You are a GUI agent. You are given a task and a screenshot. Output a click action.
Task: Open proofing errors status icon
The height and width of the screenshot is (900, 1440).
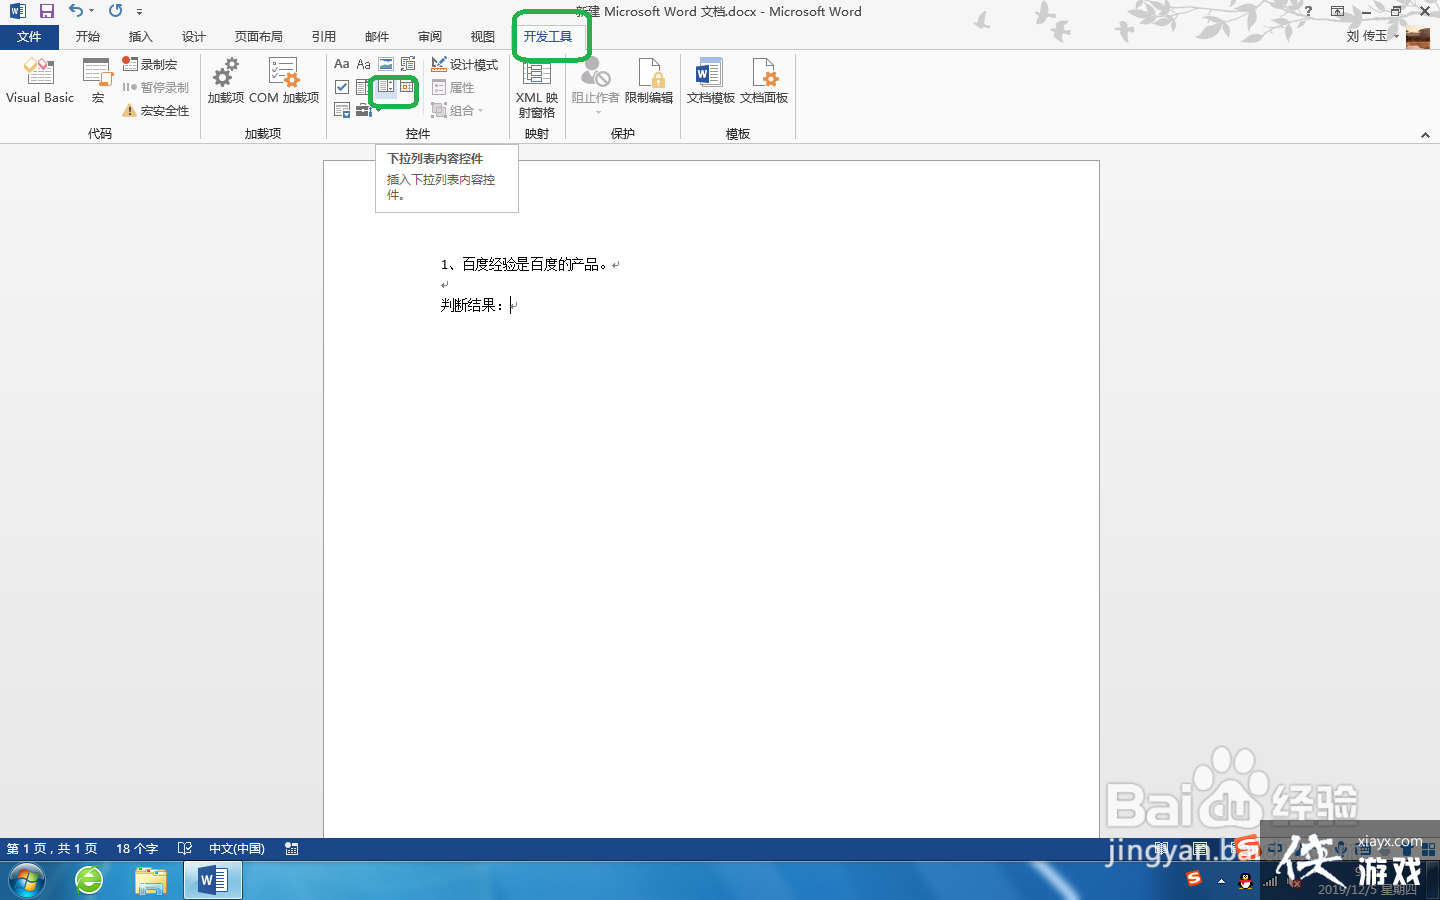pos(185,849)
